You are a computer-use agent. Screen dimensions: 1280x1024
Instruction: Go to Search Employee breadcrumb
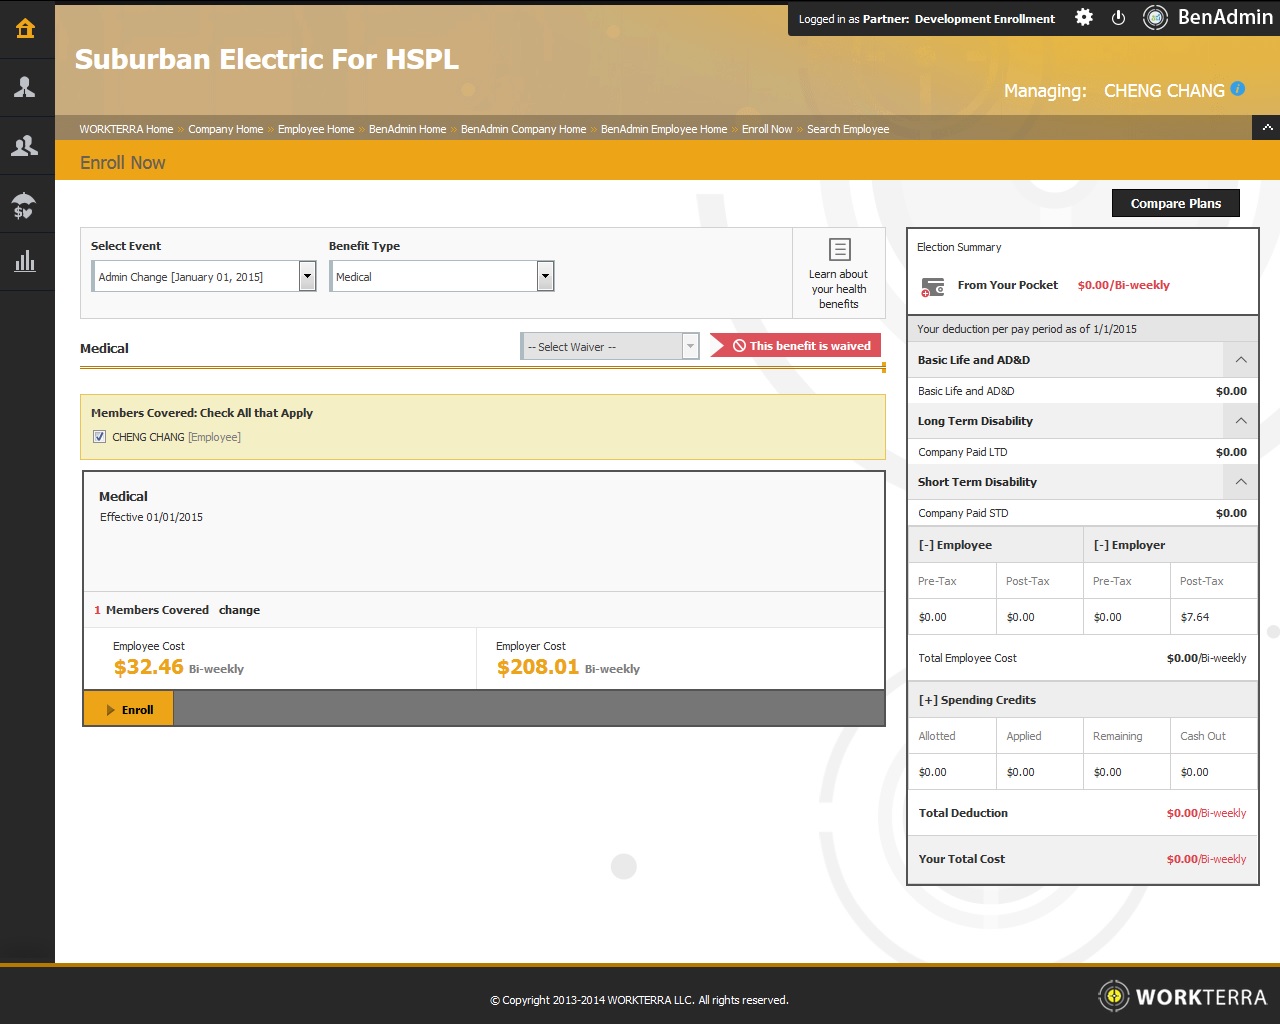point(848,129)
